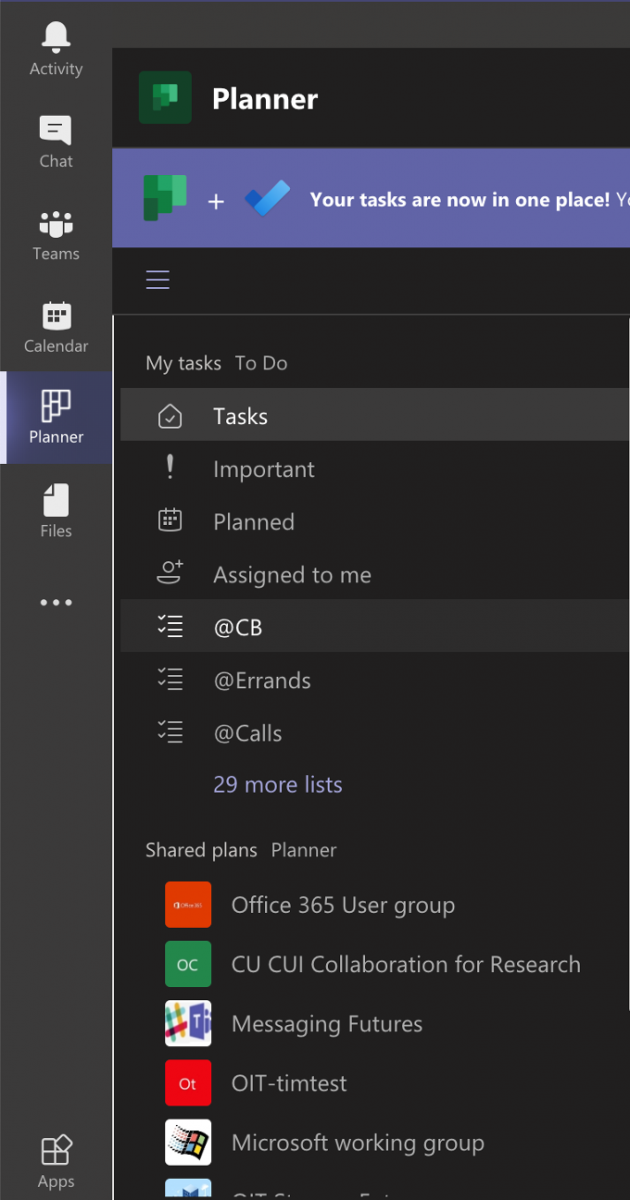Open Files in the left rail
Image resolution: width=630 pixels, height=1200 pixels.
click(56, 510)
